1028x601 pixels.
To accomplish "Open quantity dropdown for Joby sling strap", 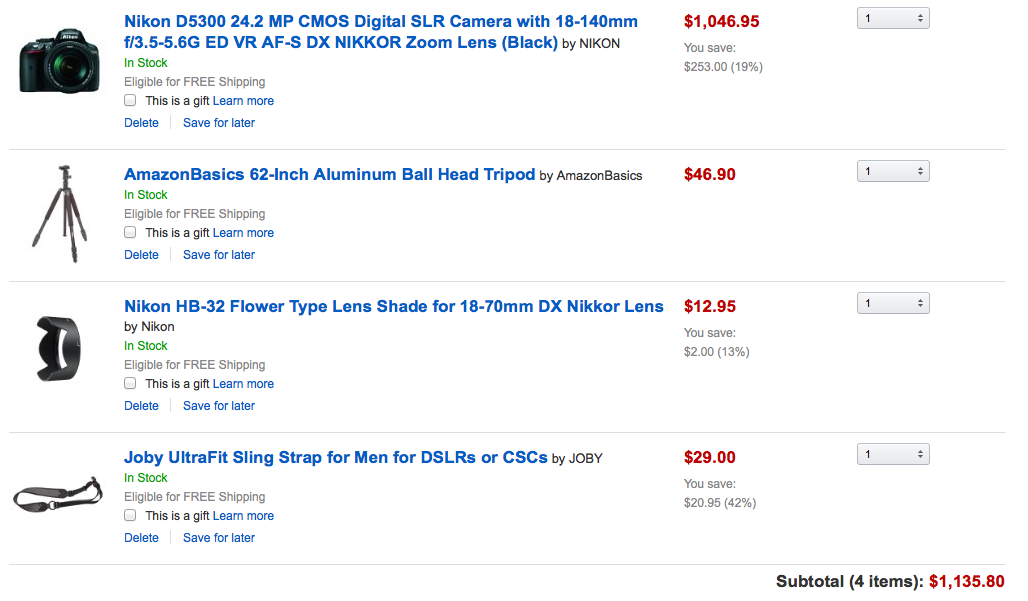I will point(893,454).
